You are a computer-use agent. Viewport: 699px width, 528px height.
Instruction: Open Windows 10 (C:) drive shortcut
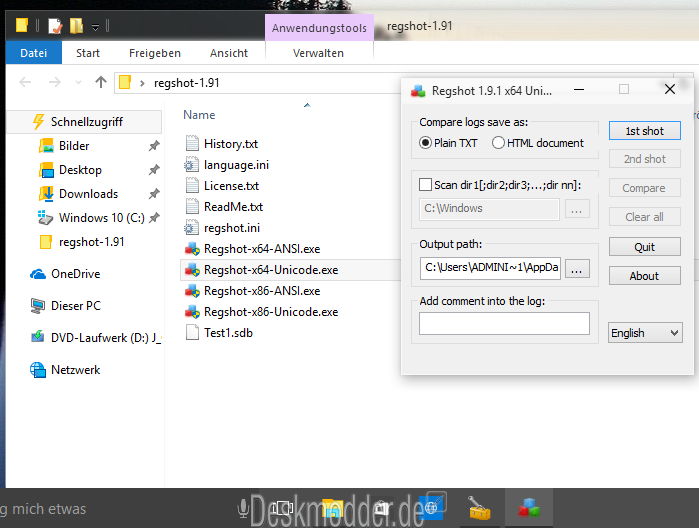[x=102, y=218]
